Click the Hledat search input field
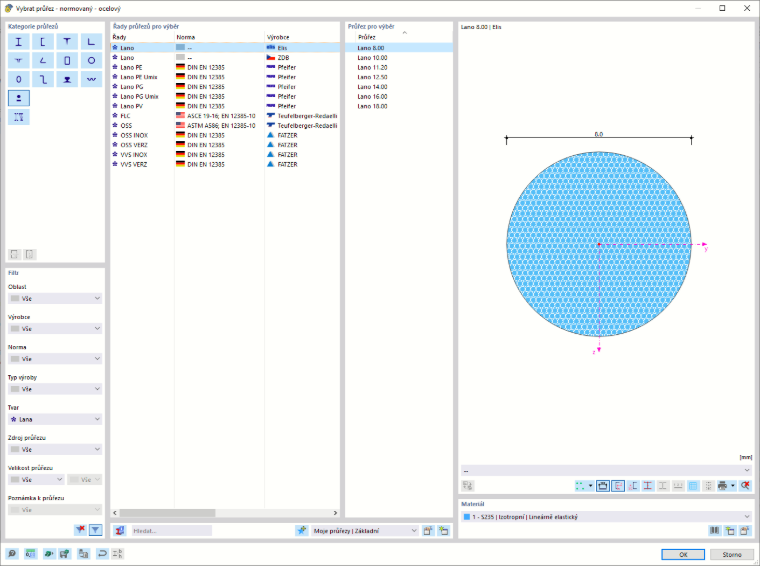Viewport: 760px width, 566px height. pyautogui.click(x=172, y=531)
